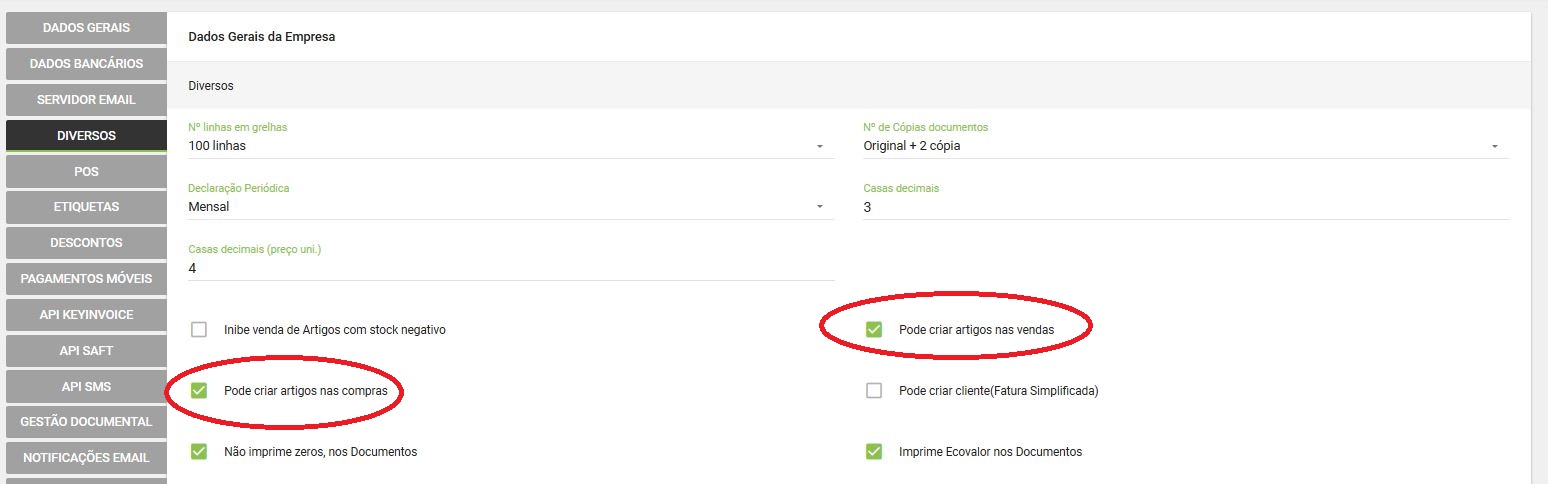Open the Dados Bancários section
Viewport: 1548px width, 484px height.
click(x=86, y=64)
